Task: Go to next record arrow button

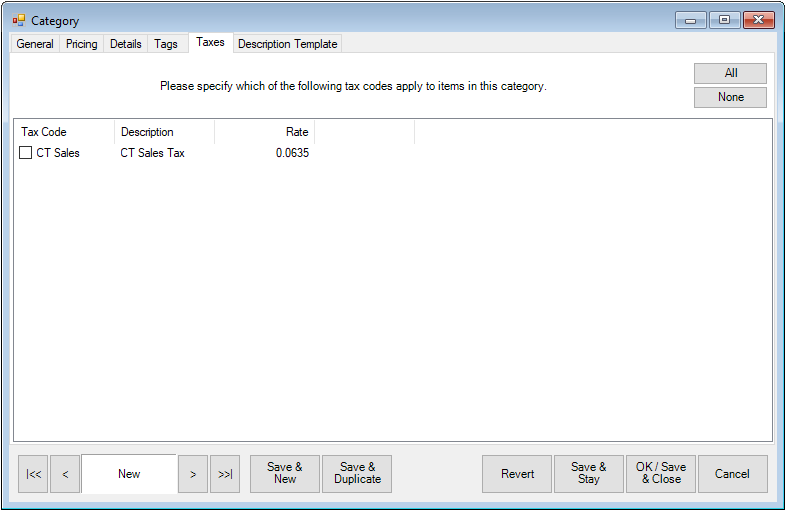Action: (193, 474)
